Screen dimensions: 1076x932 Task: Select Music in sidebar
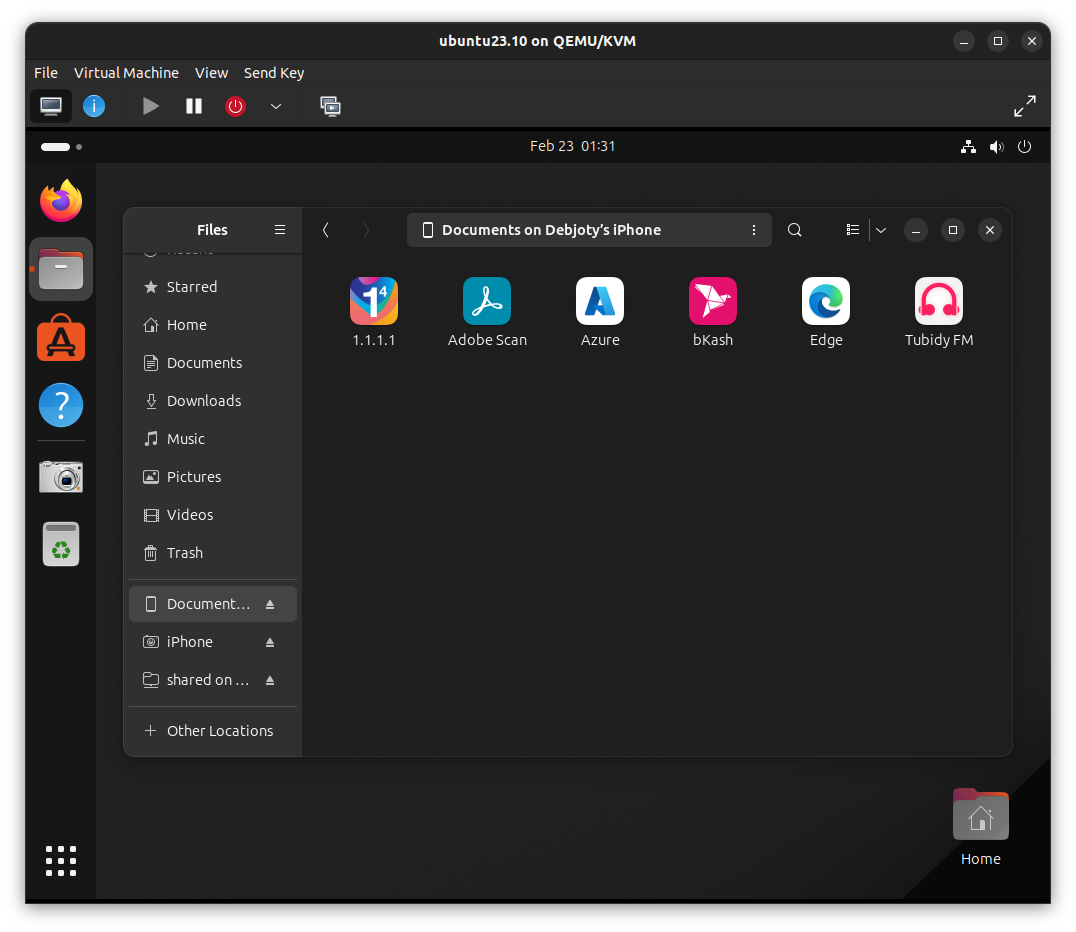click(x=213, y=439)
